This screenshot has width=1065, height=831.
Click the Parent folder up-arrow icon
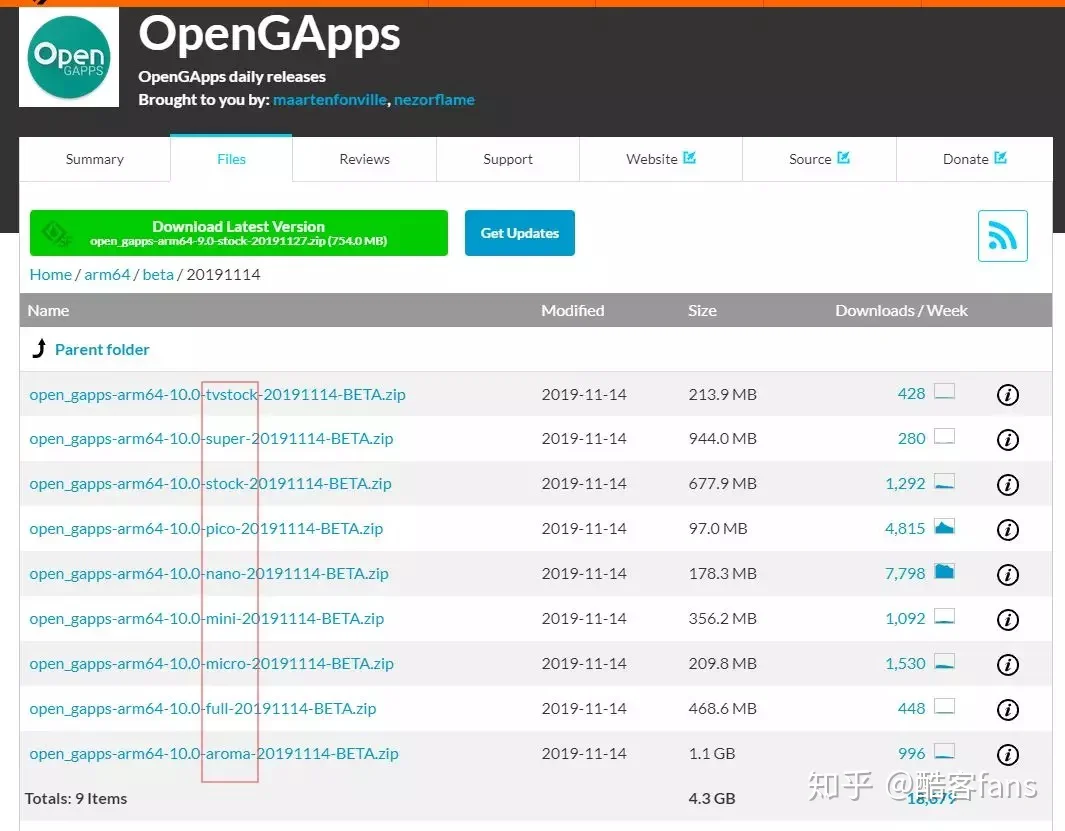click(x=39, y=349)
